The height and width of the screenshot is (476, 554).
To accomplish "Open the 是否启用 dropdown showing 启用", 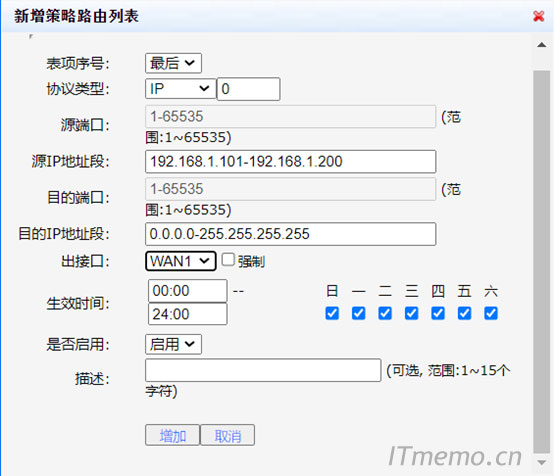I will coord(173,344).
